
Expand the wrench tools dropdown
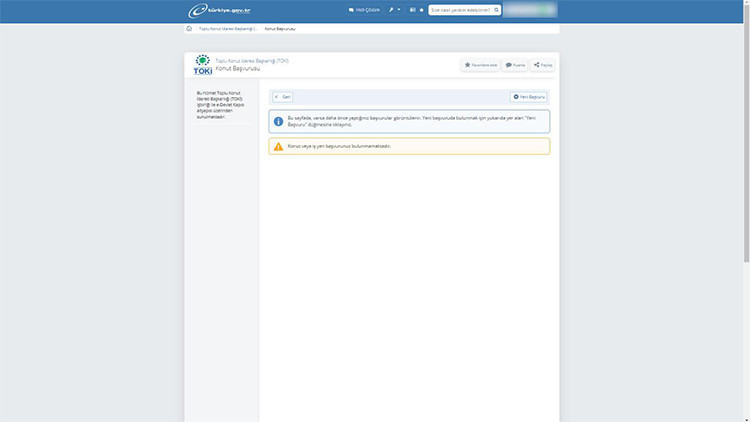coord(395,10)
